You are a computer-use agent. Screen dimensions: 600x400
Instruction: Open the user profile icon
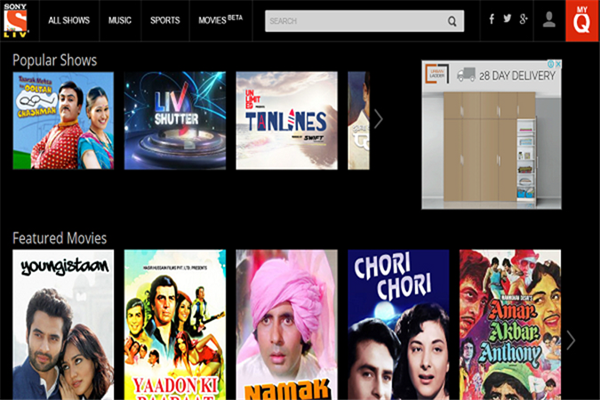click(x=549, y=19)
